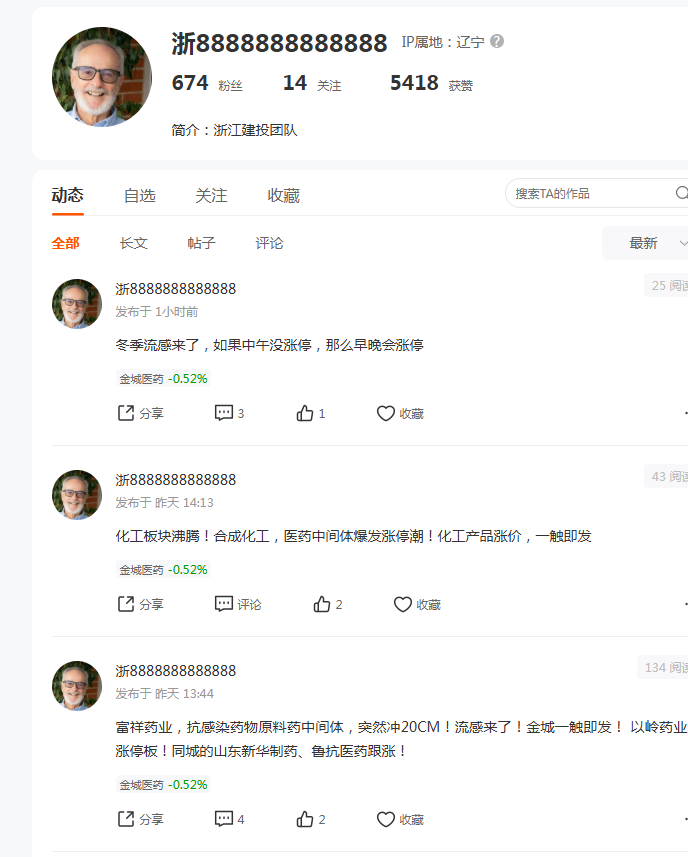The height and width of the screenshot is (857, 688).
Task: Open the 674 粉丝 followers count
Action: [x=207, y=83]
